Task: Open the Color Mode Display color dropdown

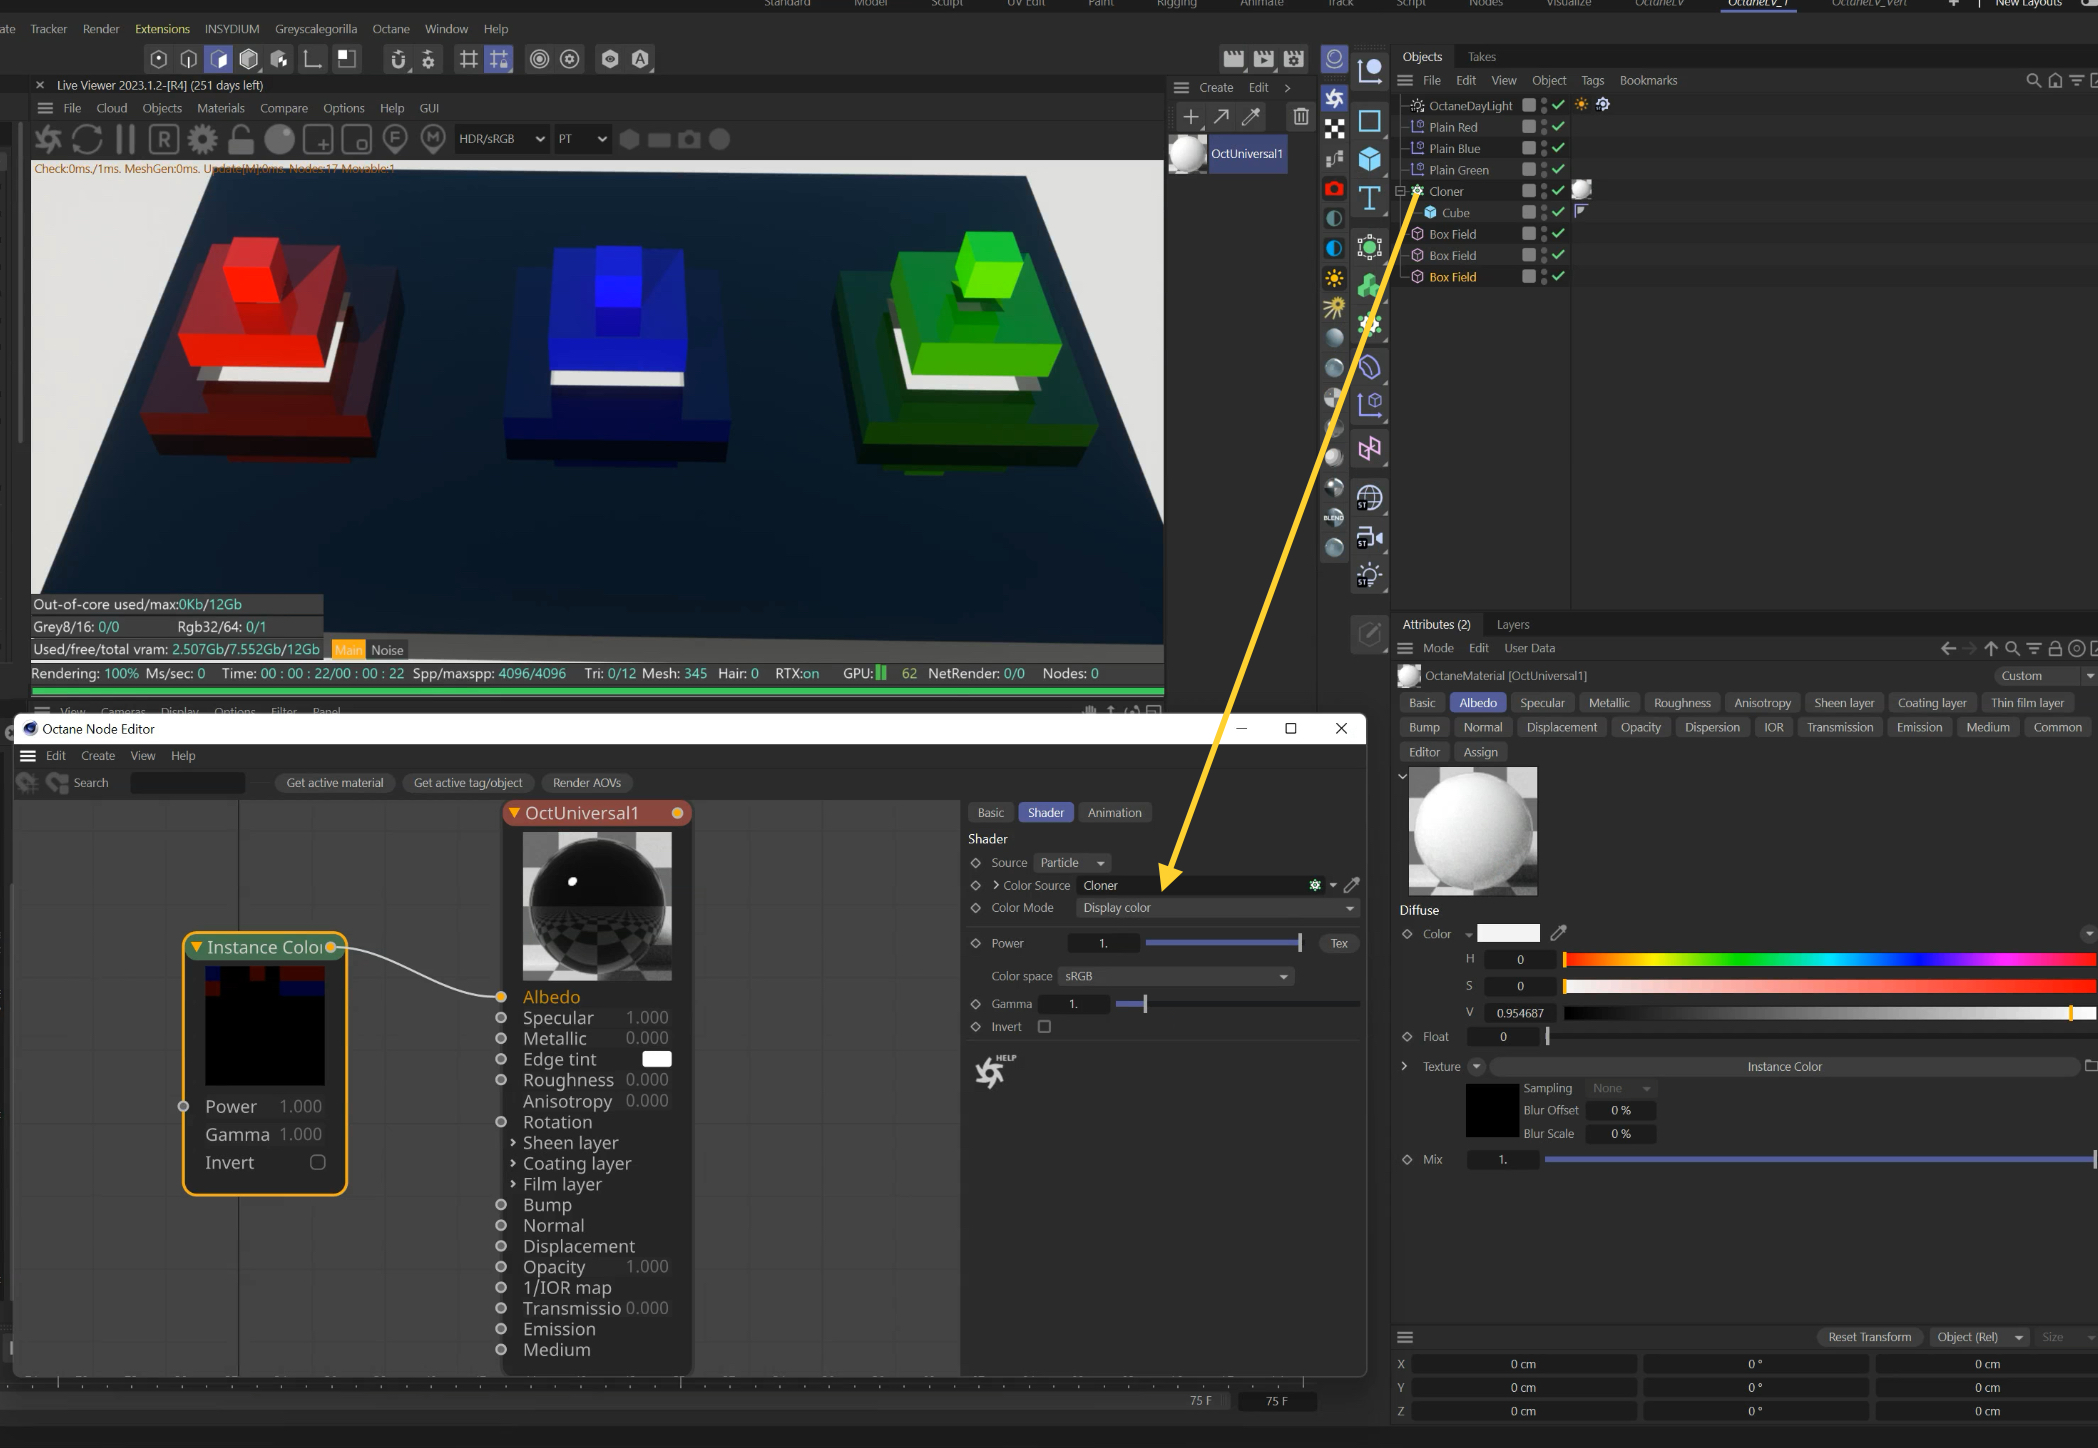Action: (x=1217, y=908)
